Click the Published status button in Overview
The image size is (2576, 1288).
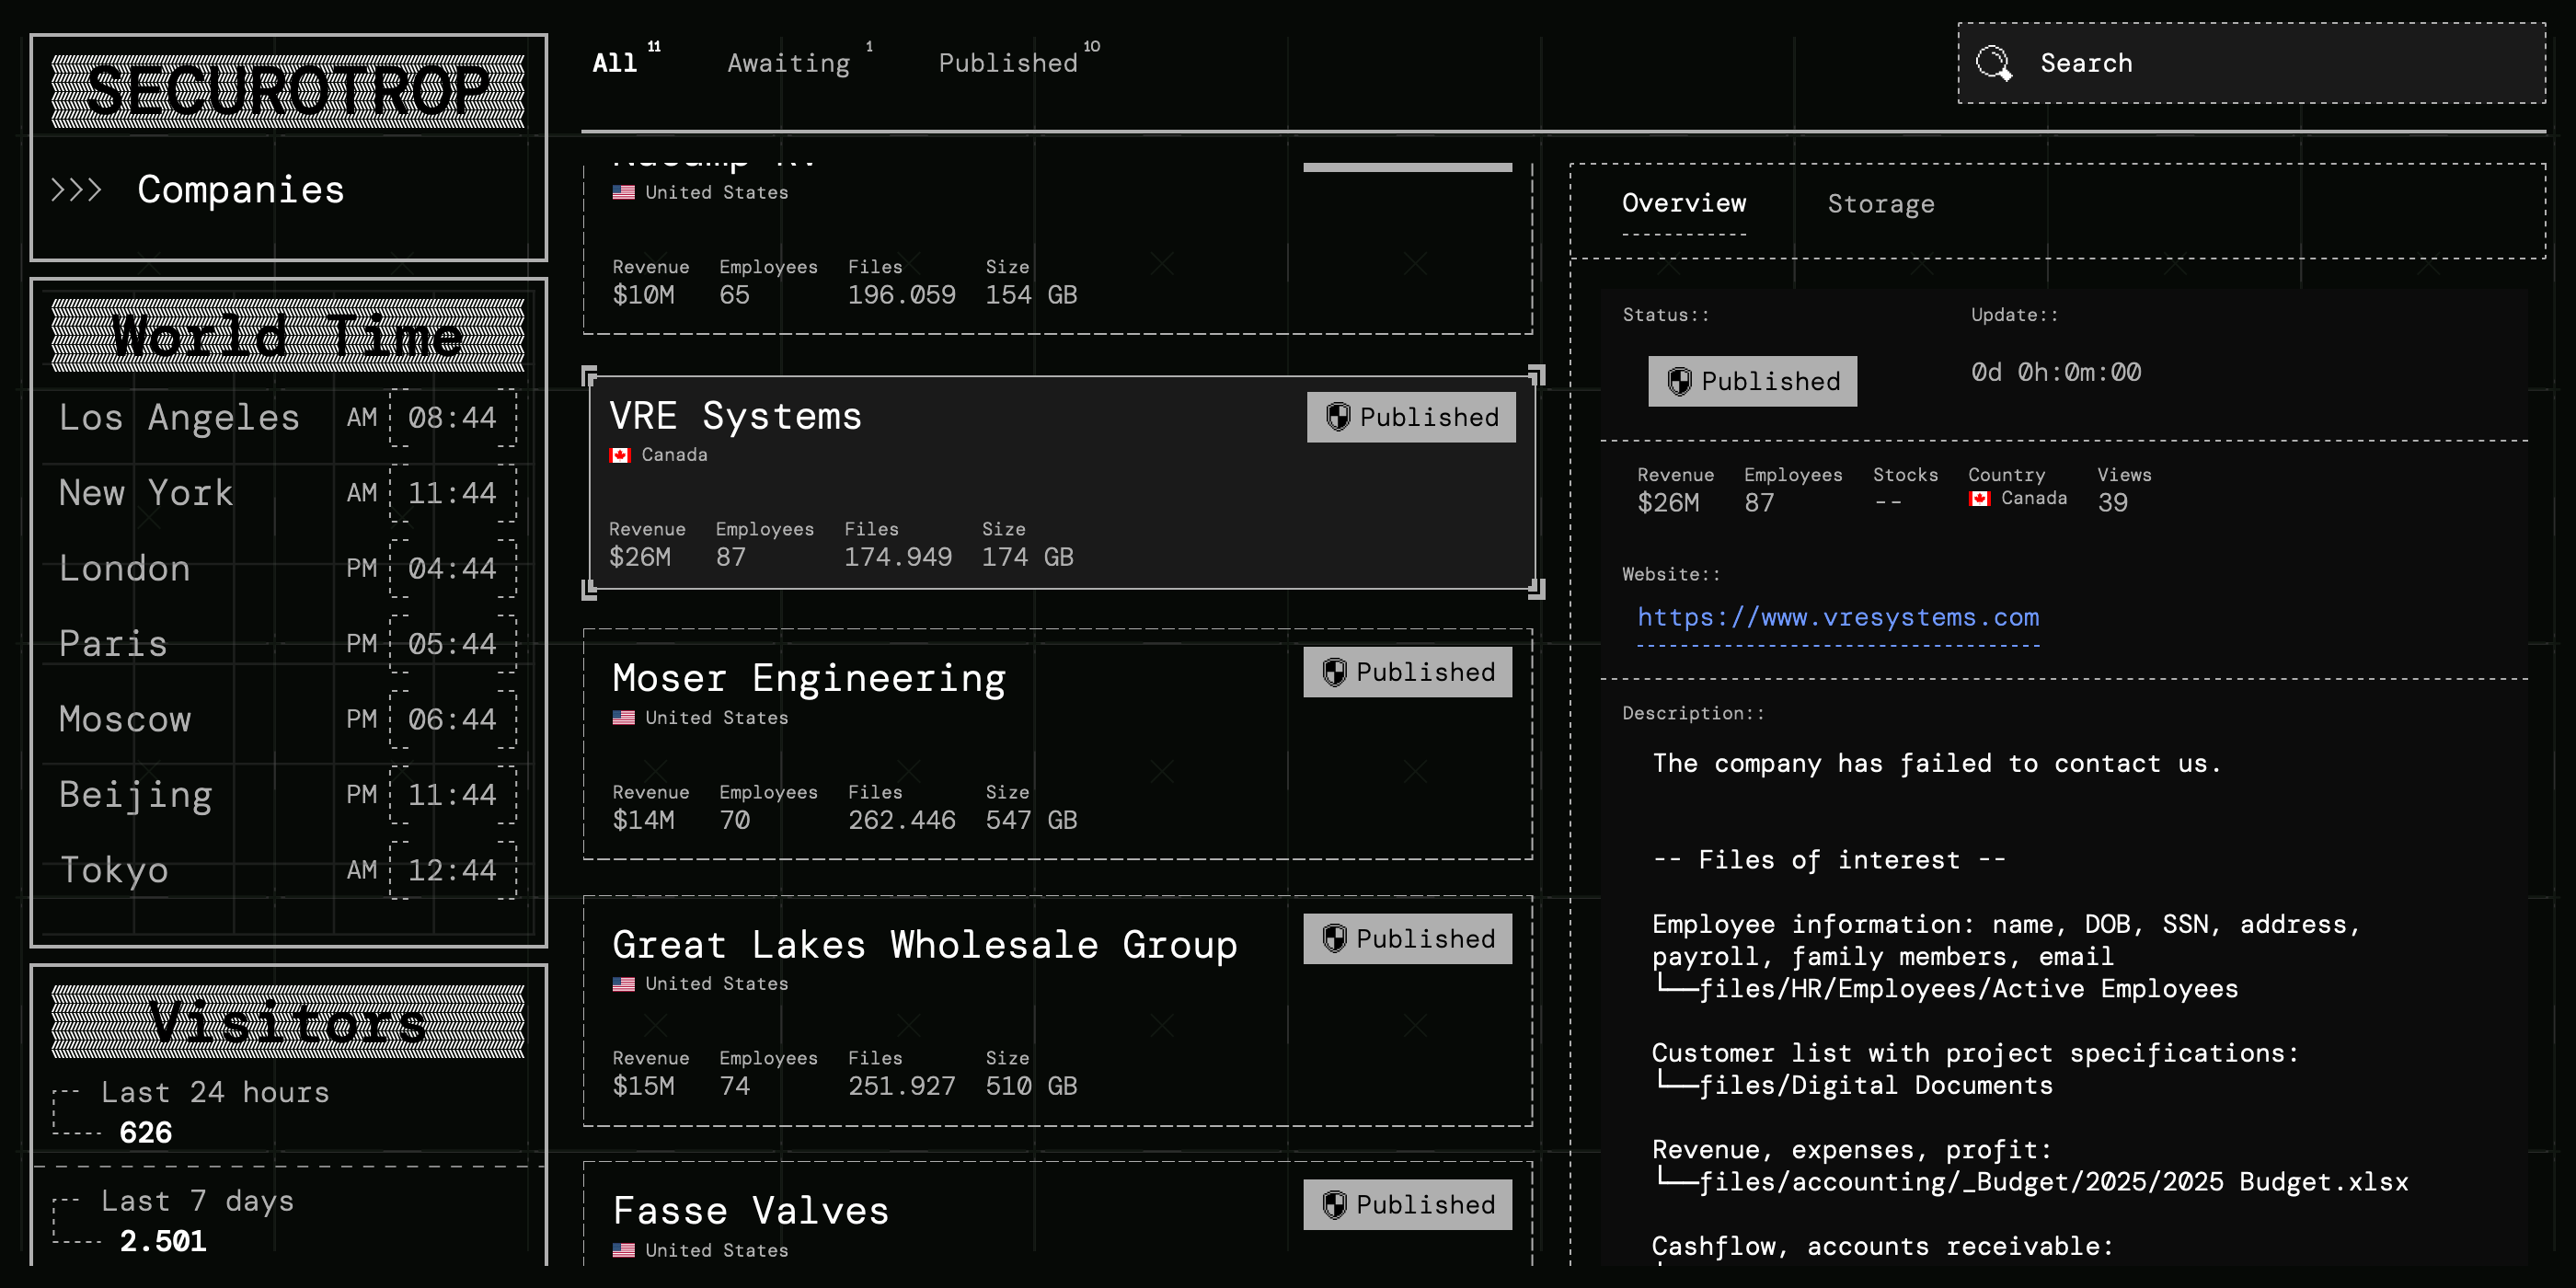click(1751, 381)
